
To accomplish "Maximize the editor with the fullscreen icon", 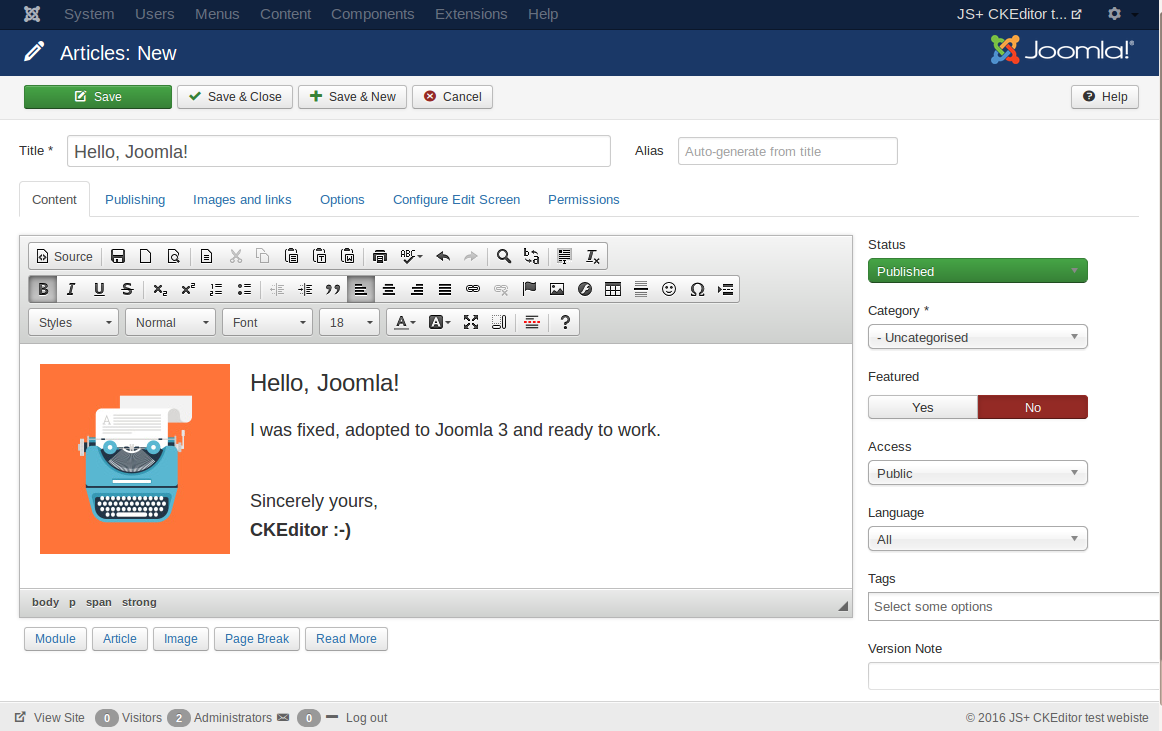I will point(471,323).
